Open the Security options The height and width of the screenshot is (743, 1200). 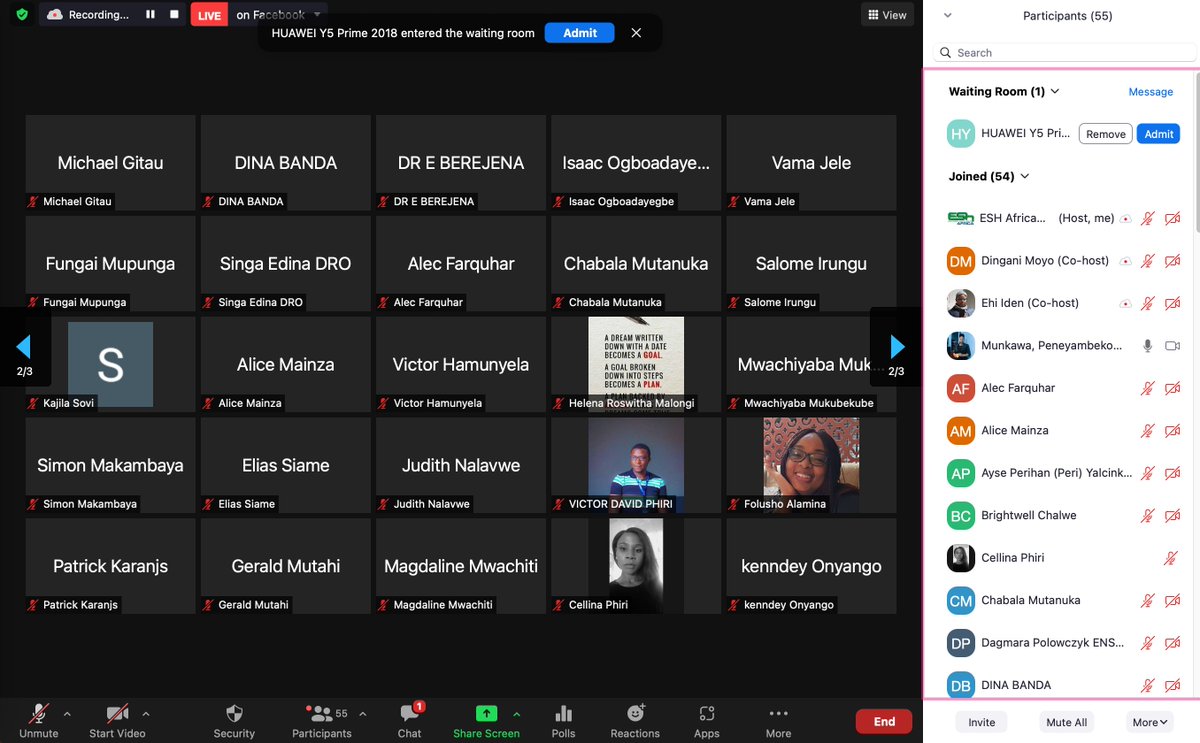coord(234,720)
